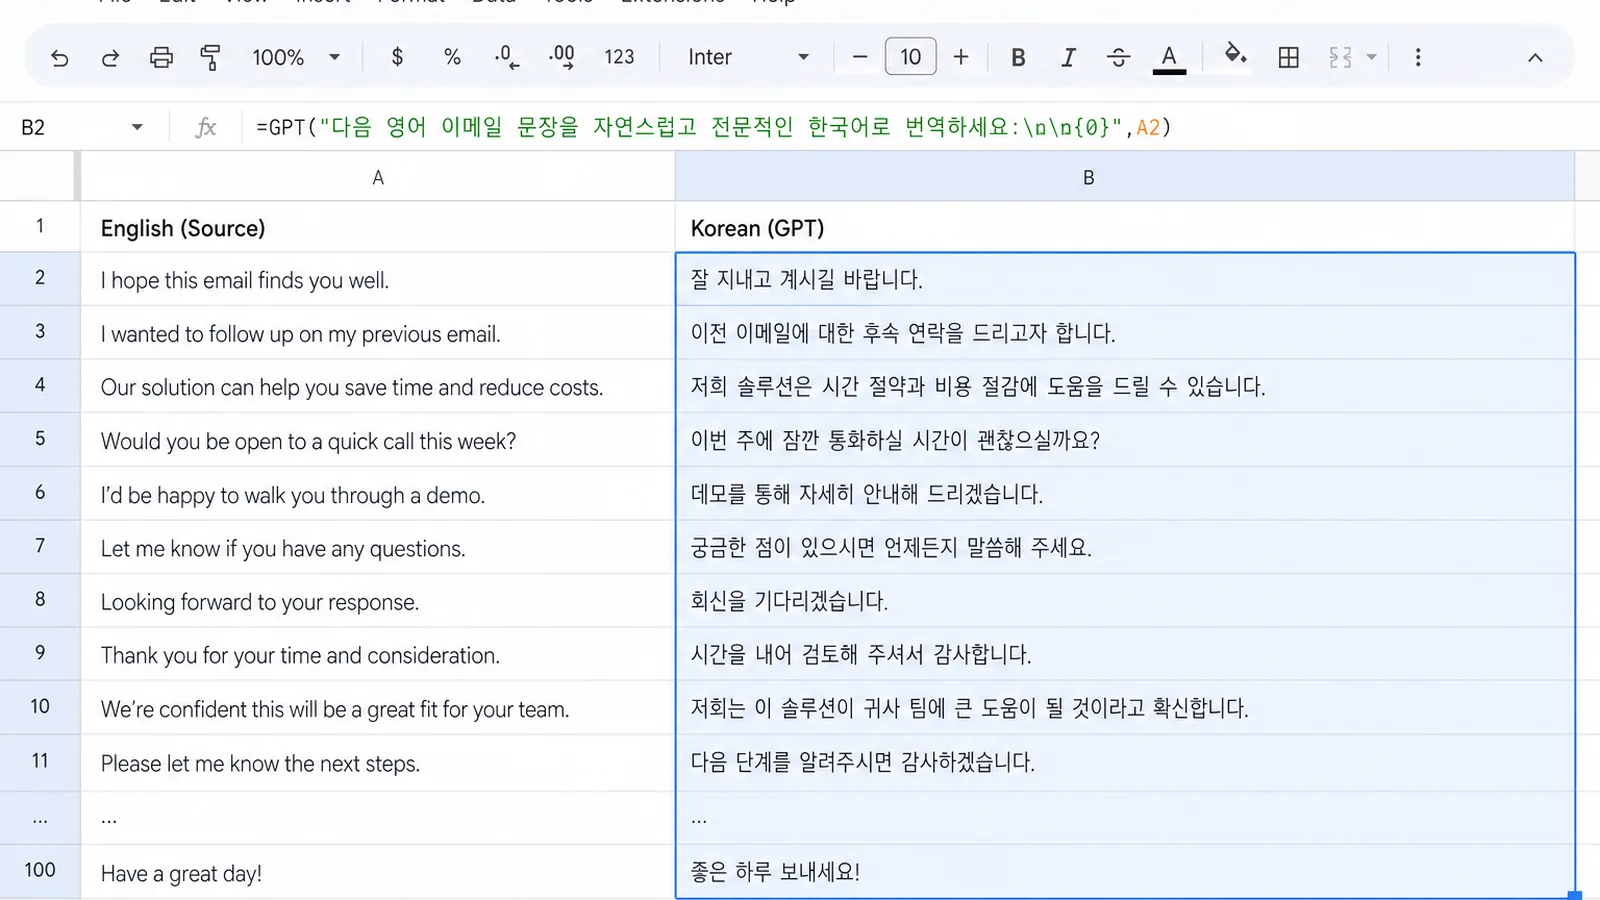The width and height of the screenshot is (1600, 900).
Task: Select cell "Thank you for your time and consideration."
Action: (378, 654)
